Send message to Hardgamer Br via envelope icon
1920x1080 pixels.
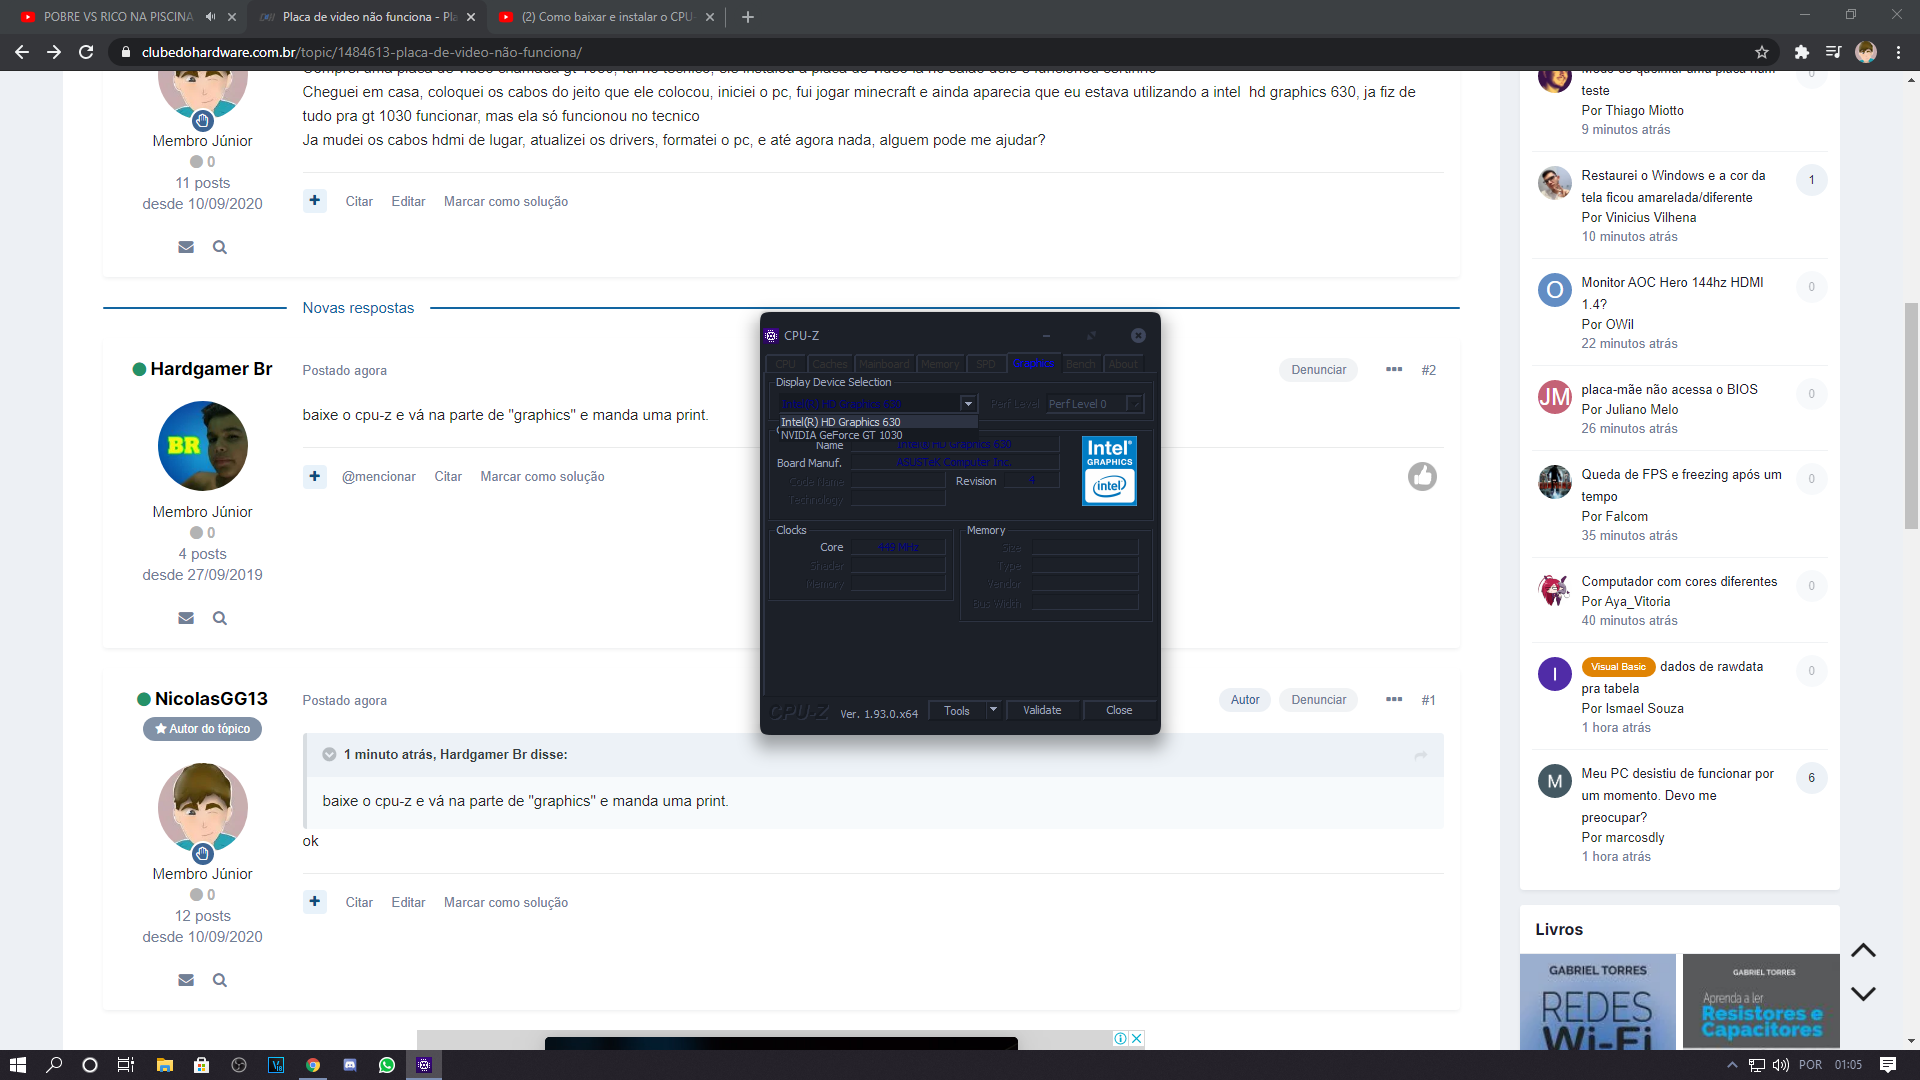(x=186, y=618)
